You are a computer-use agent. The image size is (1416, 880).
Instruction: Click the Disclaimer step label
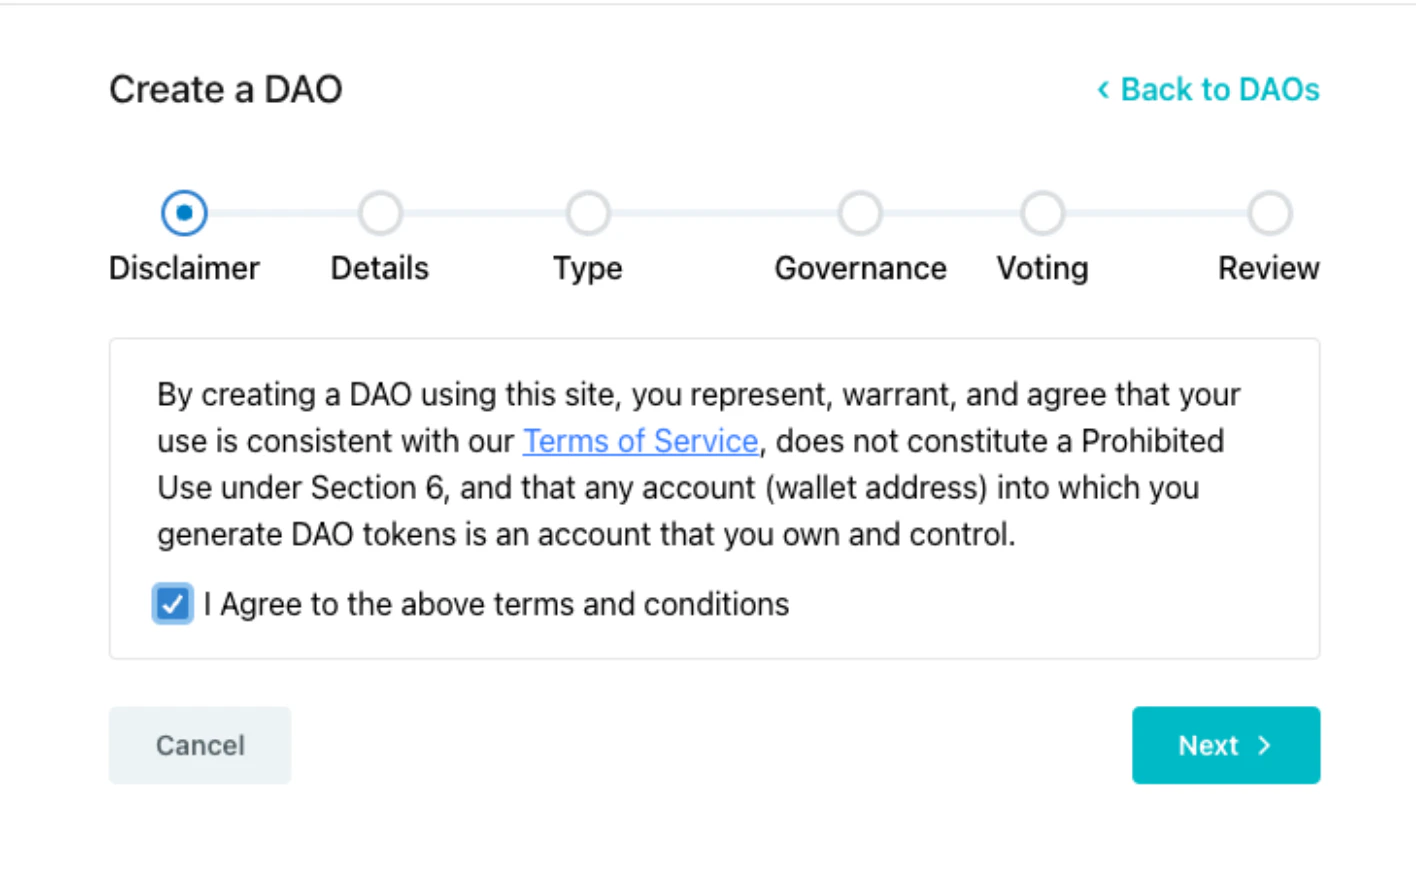tap(184, 268)
